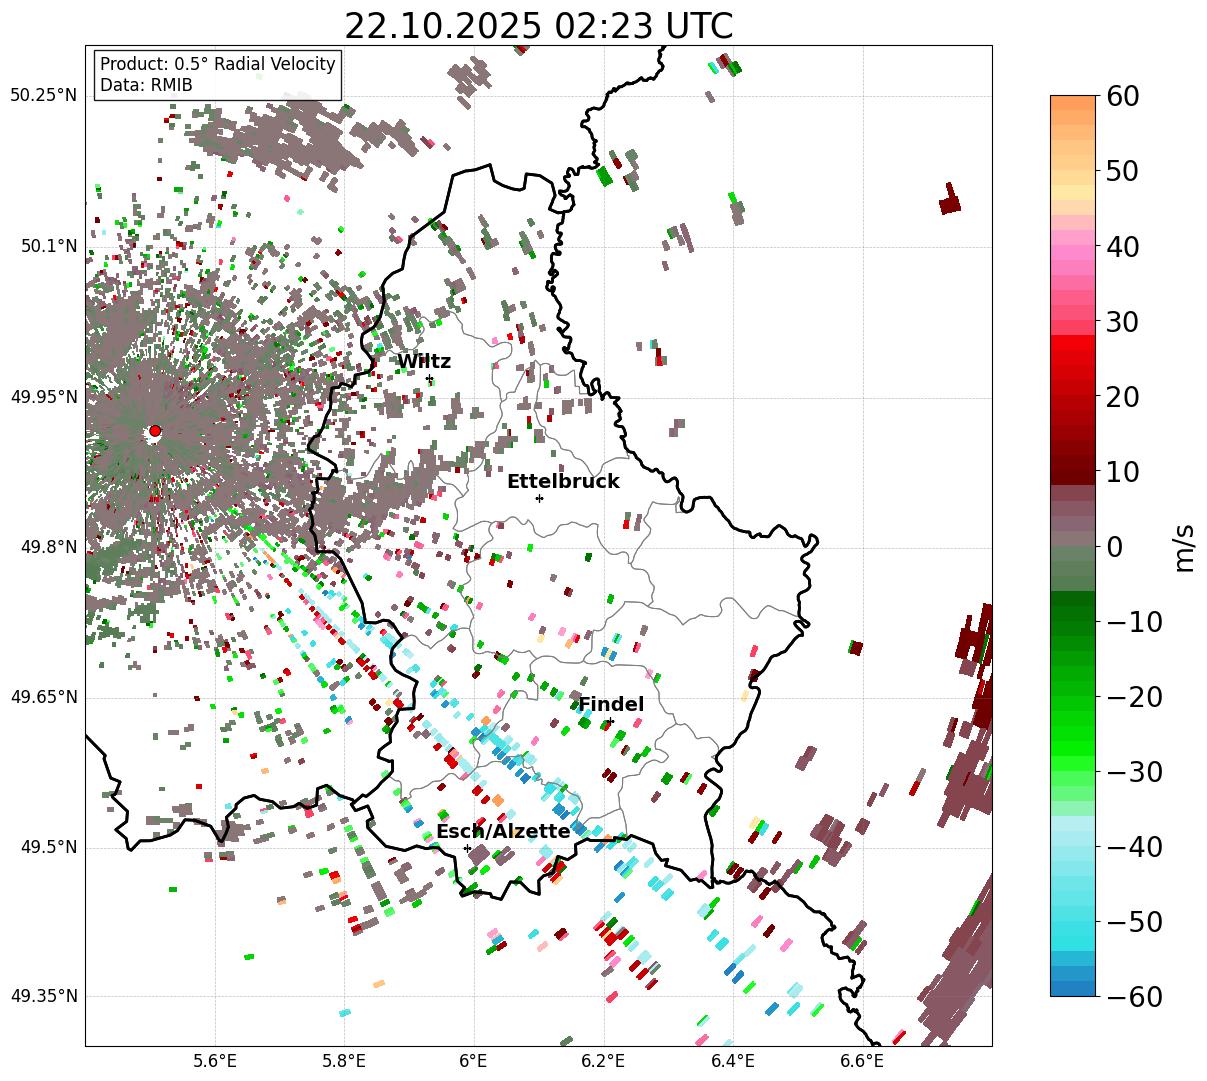Click the 50.25°N latitude tick label
This screenshot has height=1081, width=1207.
click(x=44, y=95)
